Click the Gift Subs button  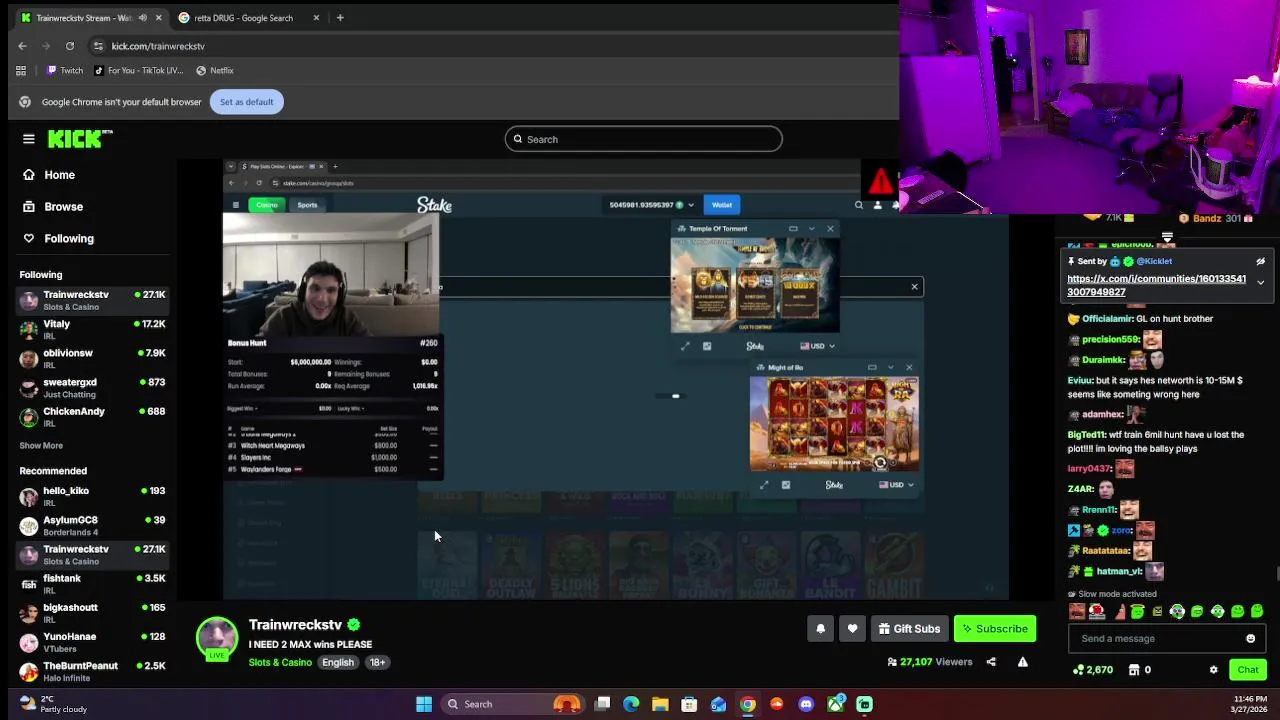[x=909, y=629]
